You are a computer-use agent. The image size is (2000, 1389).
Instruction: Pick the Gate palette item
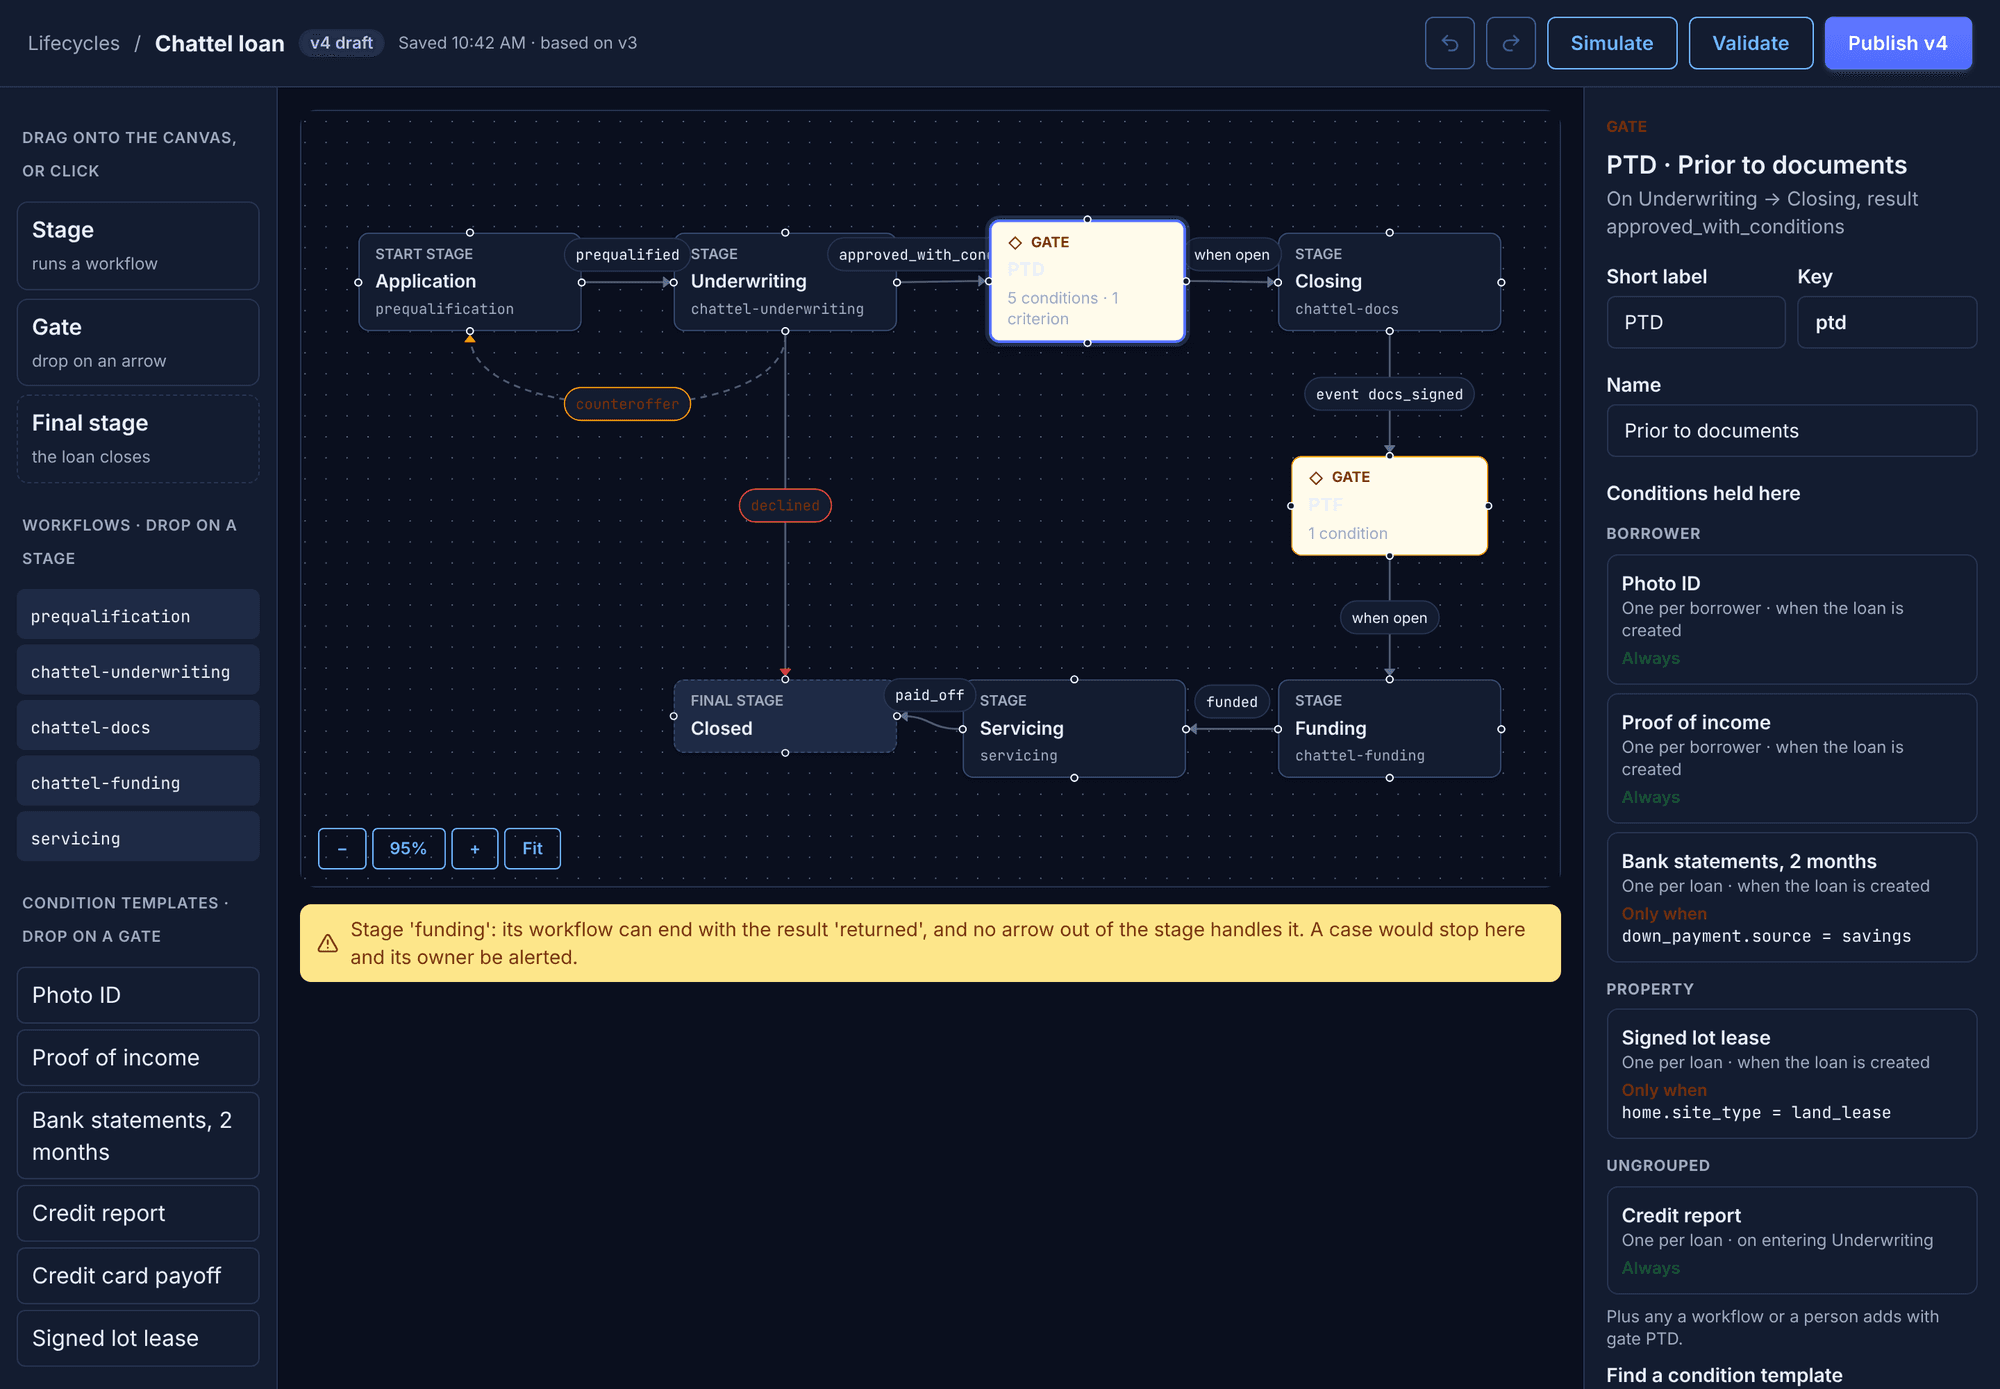(138, 343)
